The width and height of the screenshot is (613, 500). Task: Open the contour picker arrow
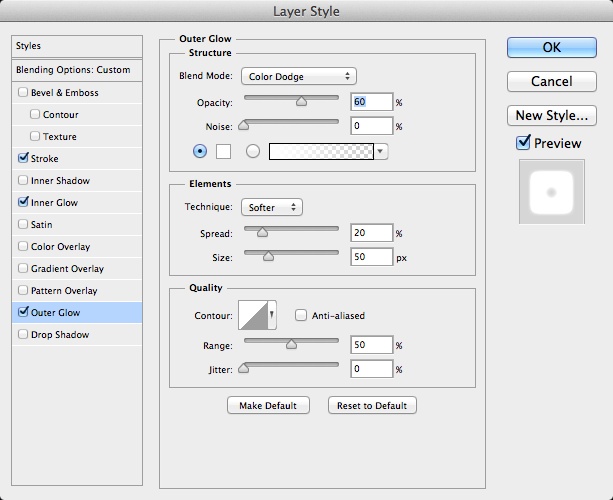tap(273, 315)
